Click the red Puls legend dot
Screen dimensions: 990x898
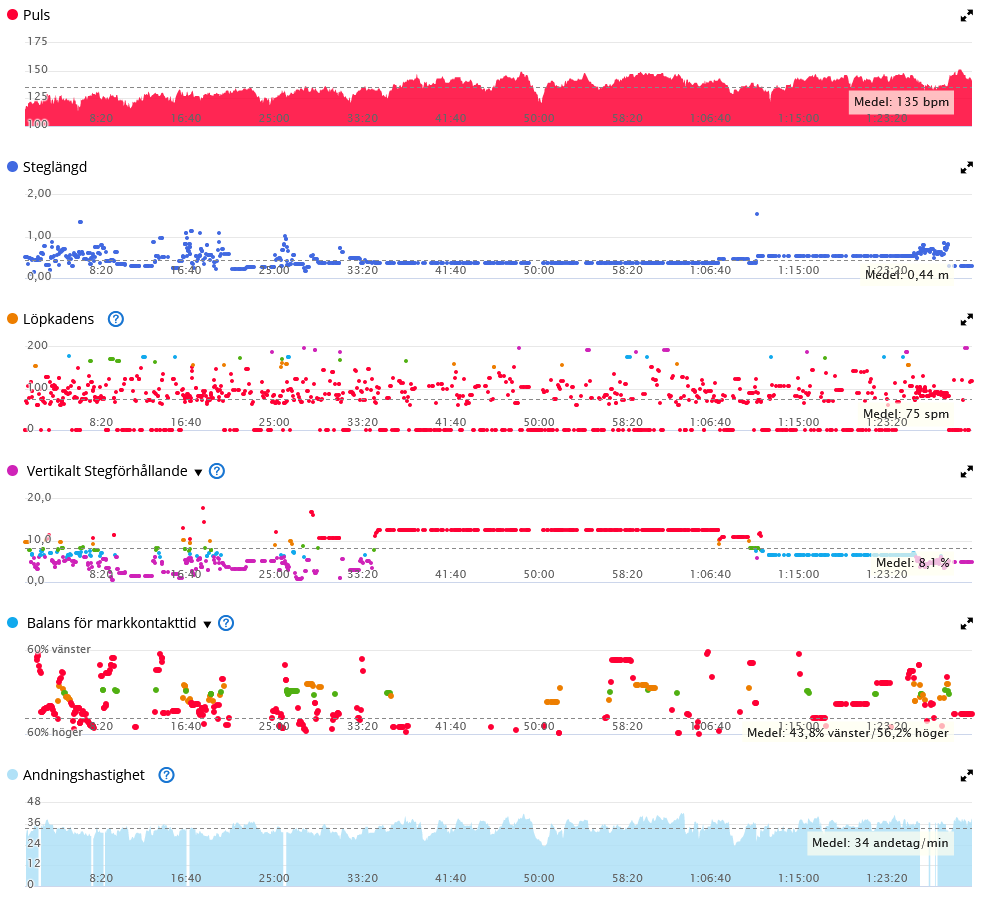click(x=12, y=15)
